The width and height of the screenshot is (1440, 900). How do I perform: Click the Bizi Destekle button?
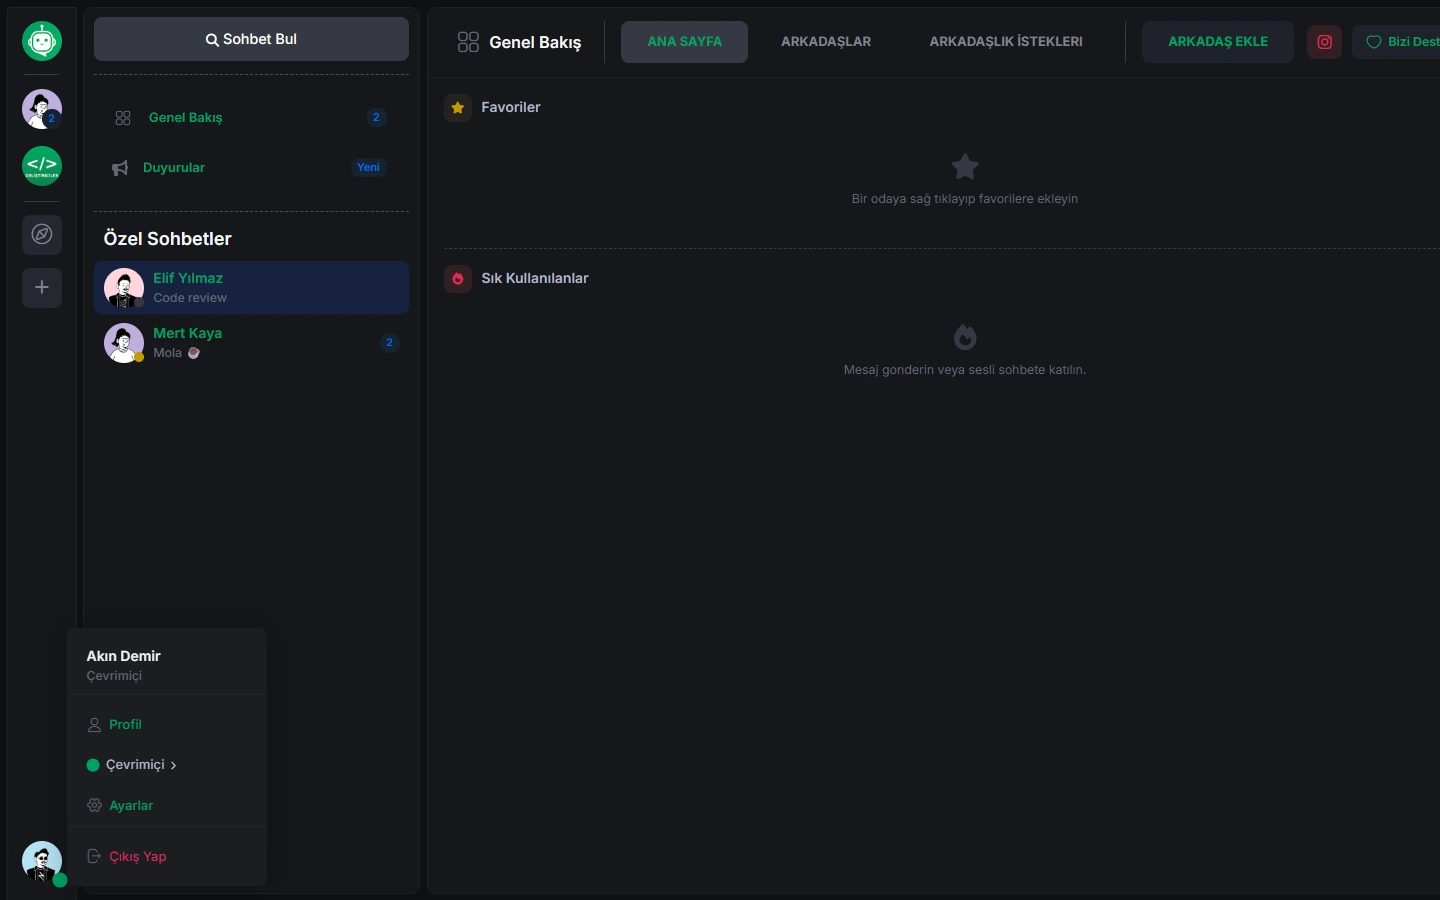pyautogui.click(x=1397, y=42)
